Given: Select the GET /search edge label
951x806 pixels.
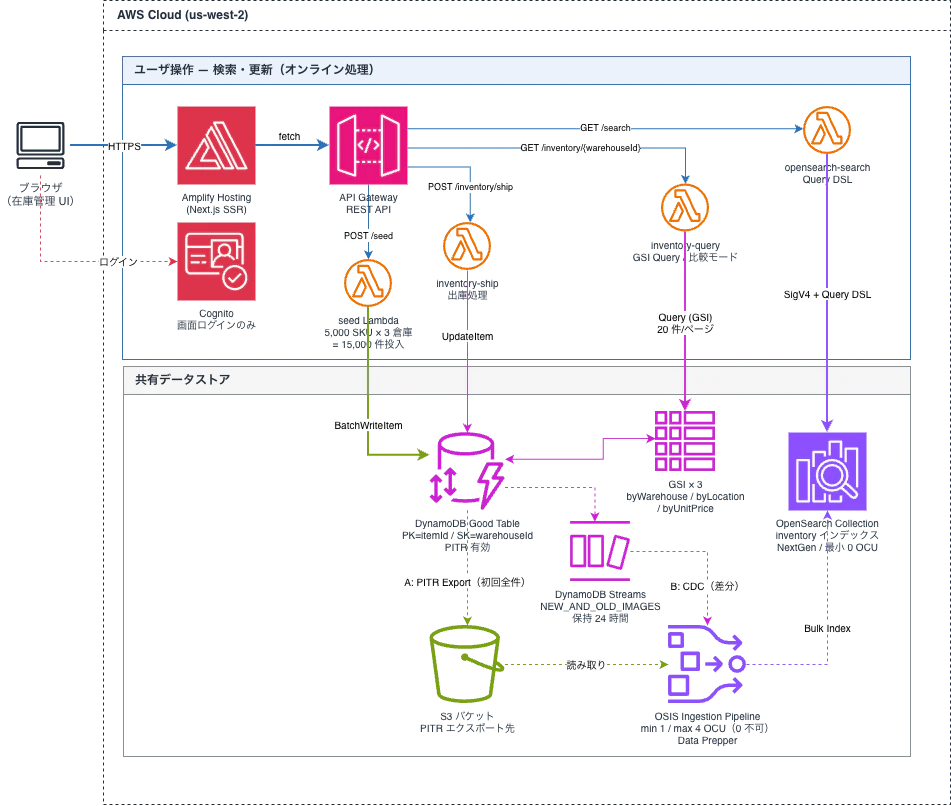Looking at the screenshot, I should [x=605, y=128].
